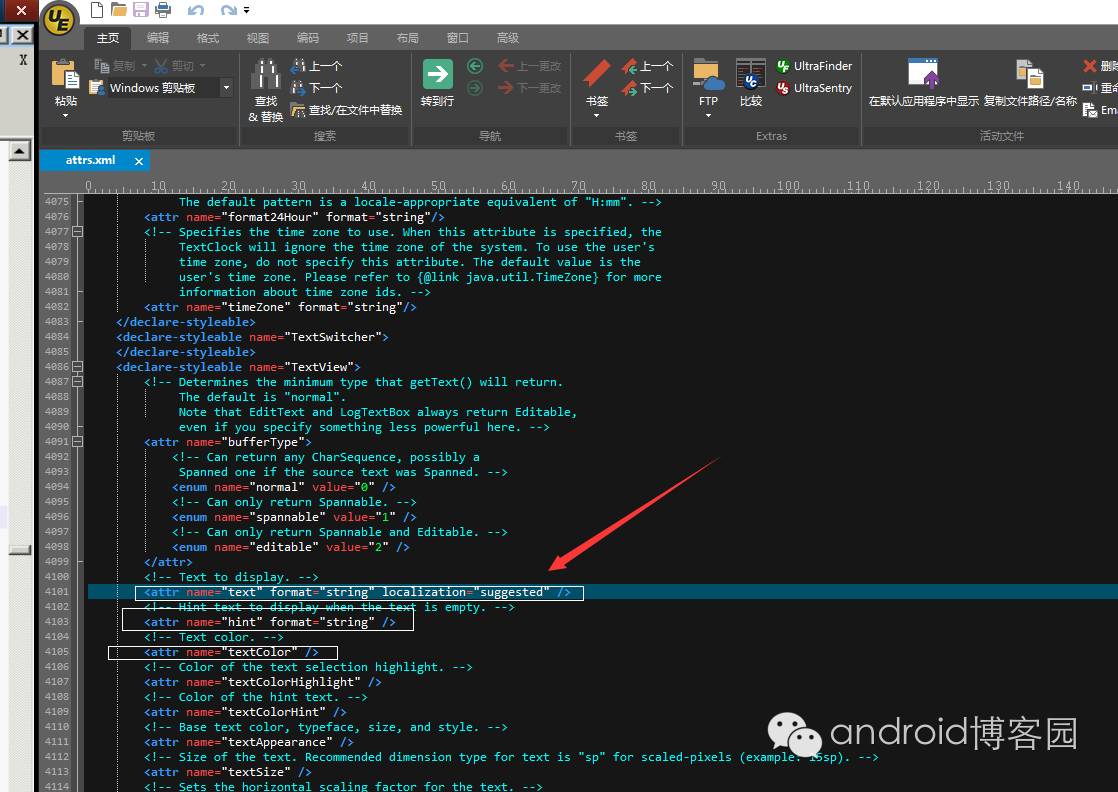Click 复制文件路径/名称
This screenshot has height=792, width=1118.
point(1030,83)
